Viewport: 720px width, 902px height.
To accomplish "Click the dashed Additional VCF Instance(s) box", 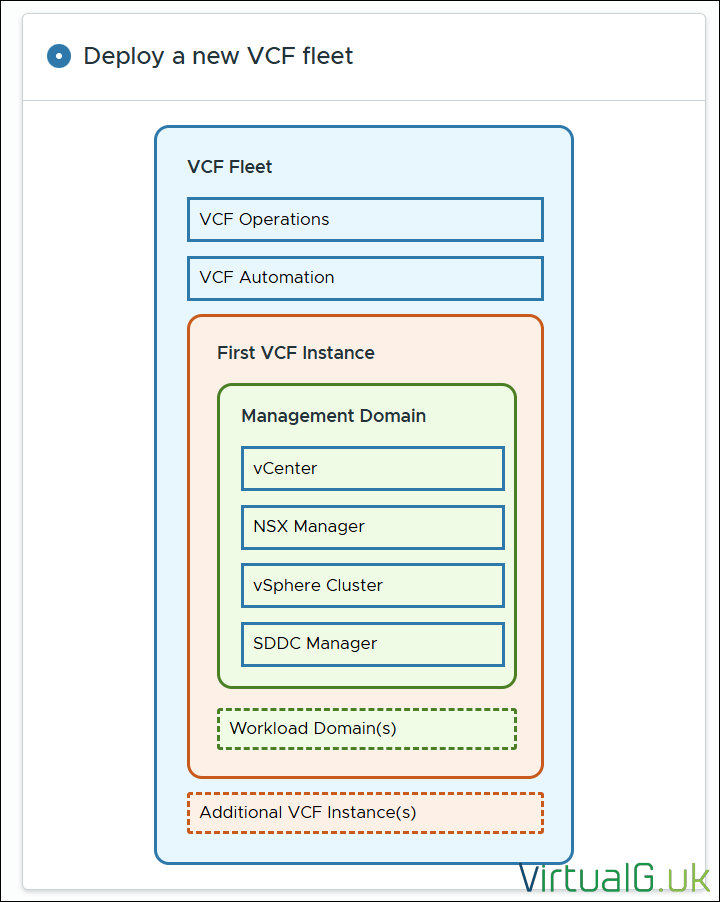I will tap(365, 813).
